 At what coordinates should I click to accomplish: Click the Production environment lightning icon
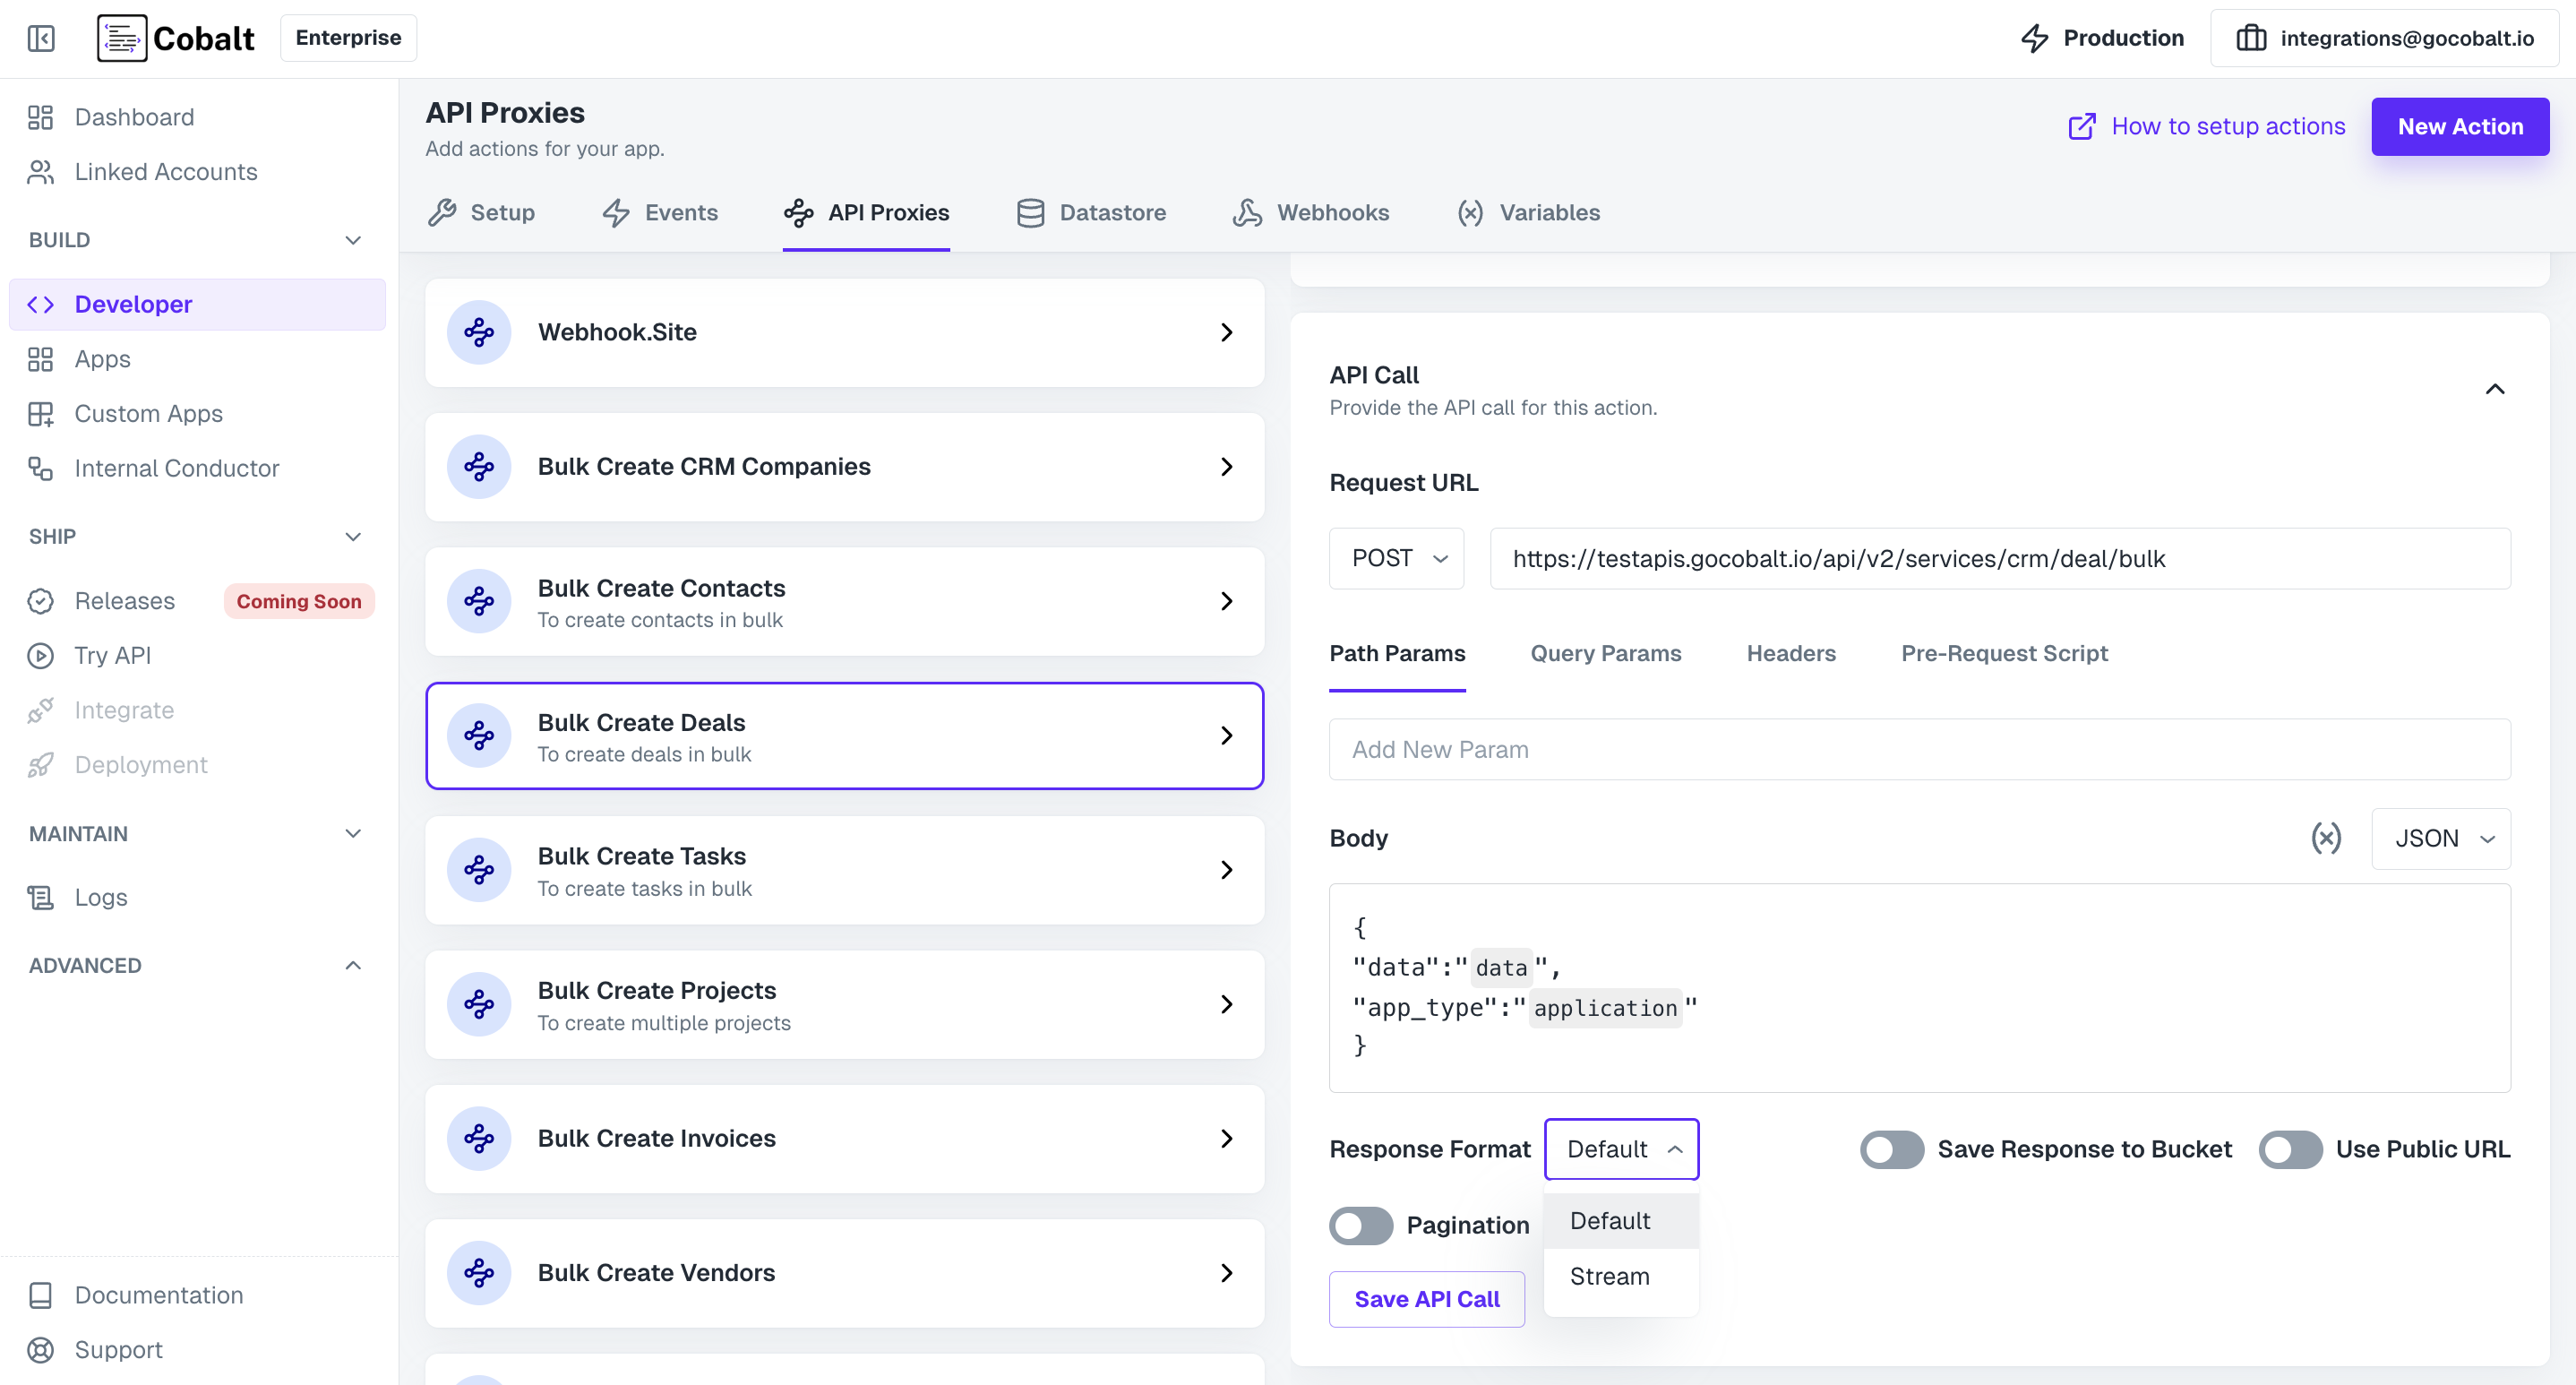[x=2034, y=38]
